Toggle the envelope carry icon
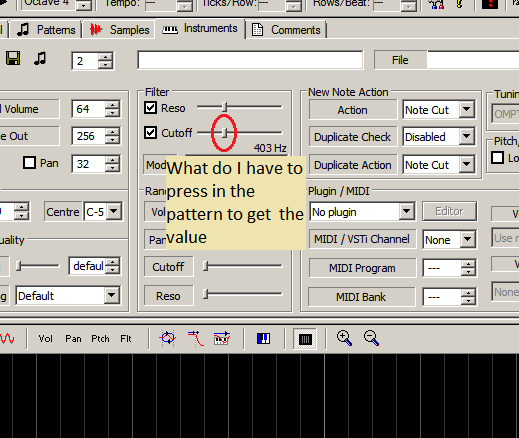This screenshot has width=519, height=438. [x=222, y=338]
